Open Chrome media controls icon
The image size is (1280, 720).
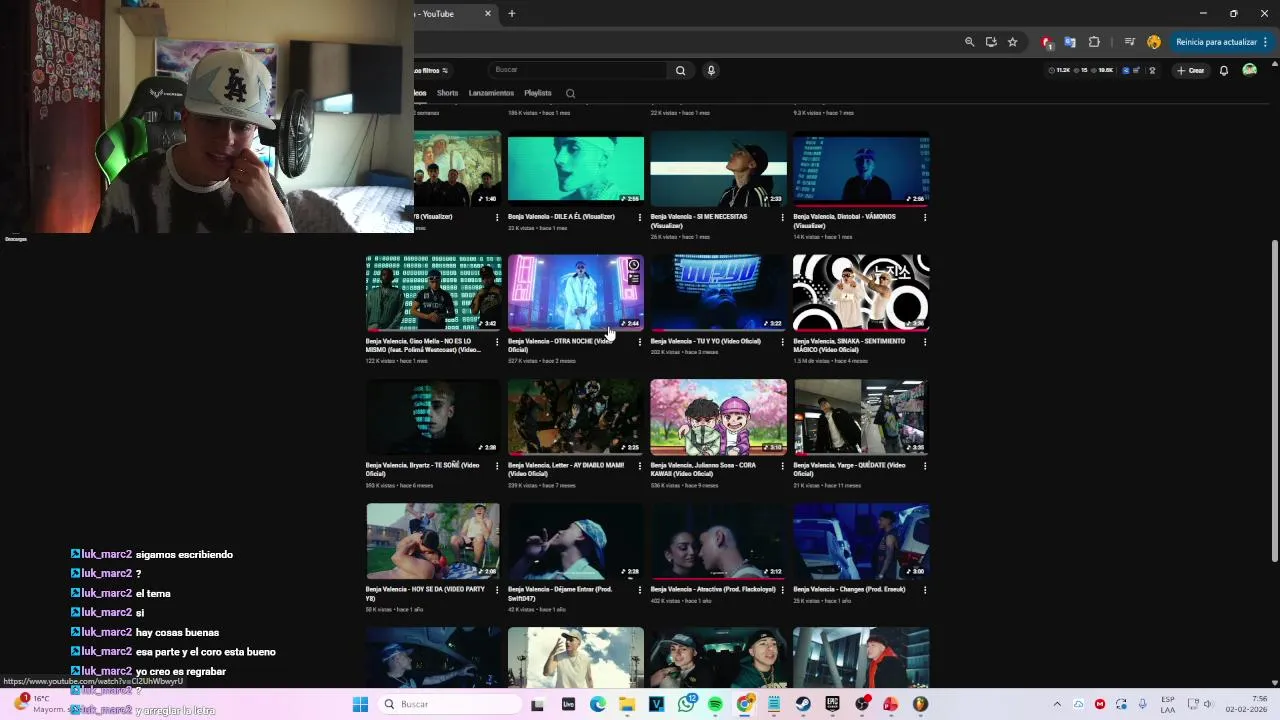pos(1129,42)
